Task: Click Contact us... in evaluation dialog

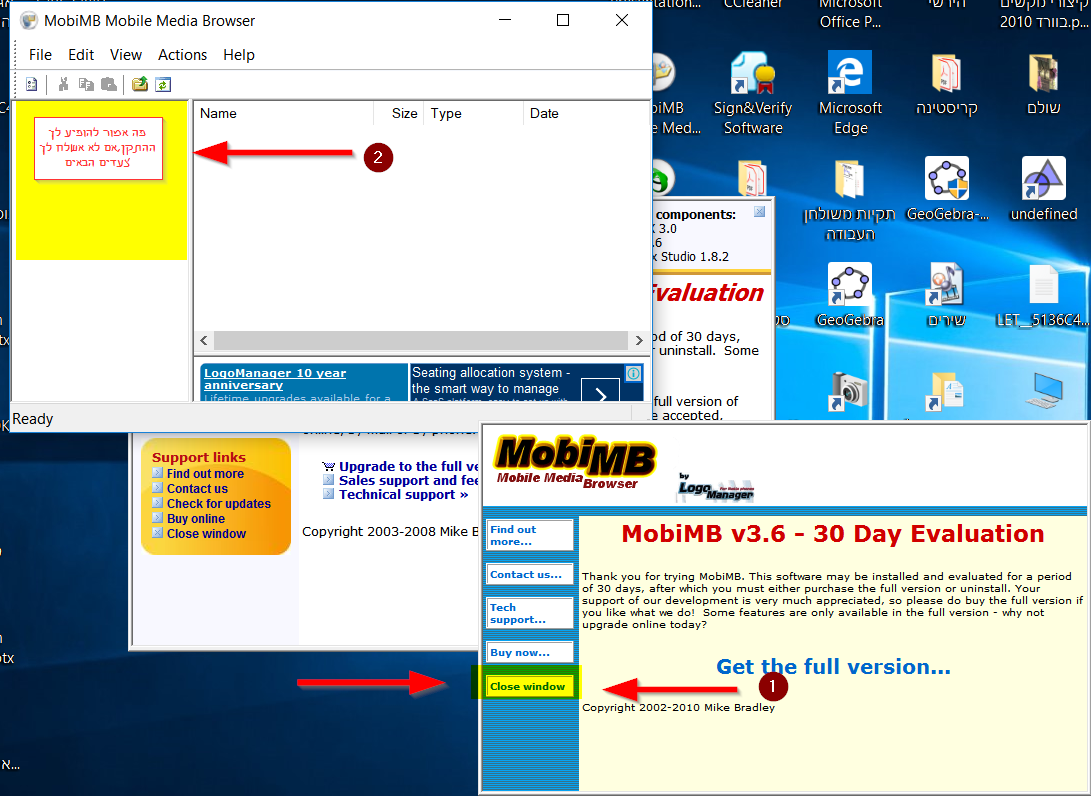Action: coord(529,574)
